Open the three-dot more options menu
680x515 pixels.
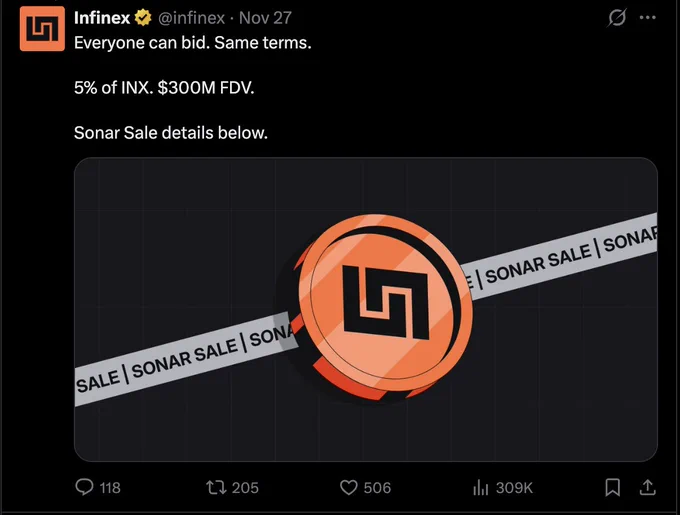[647, 17]
